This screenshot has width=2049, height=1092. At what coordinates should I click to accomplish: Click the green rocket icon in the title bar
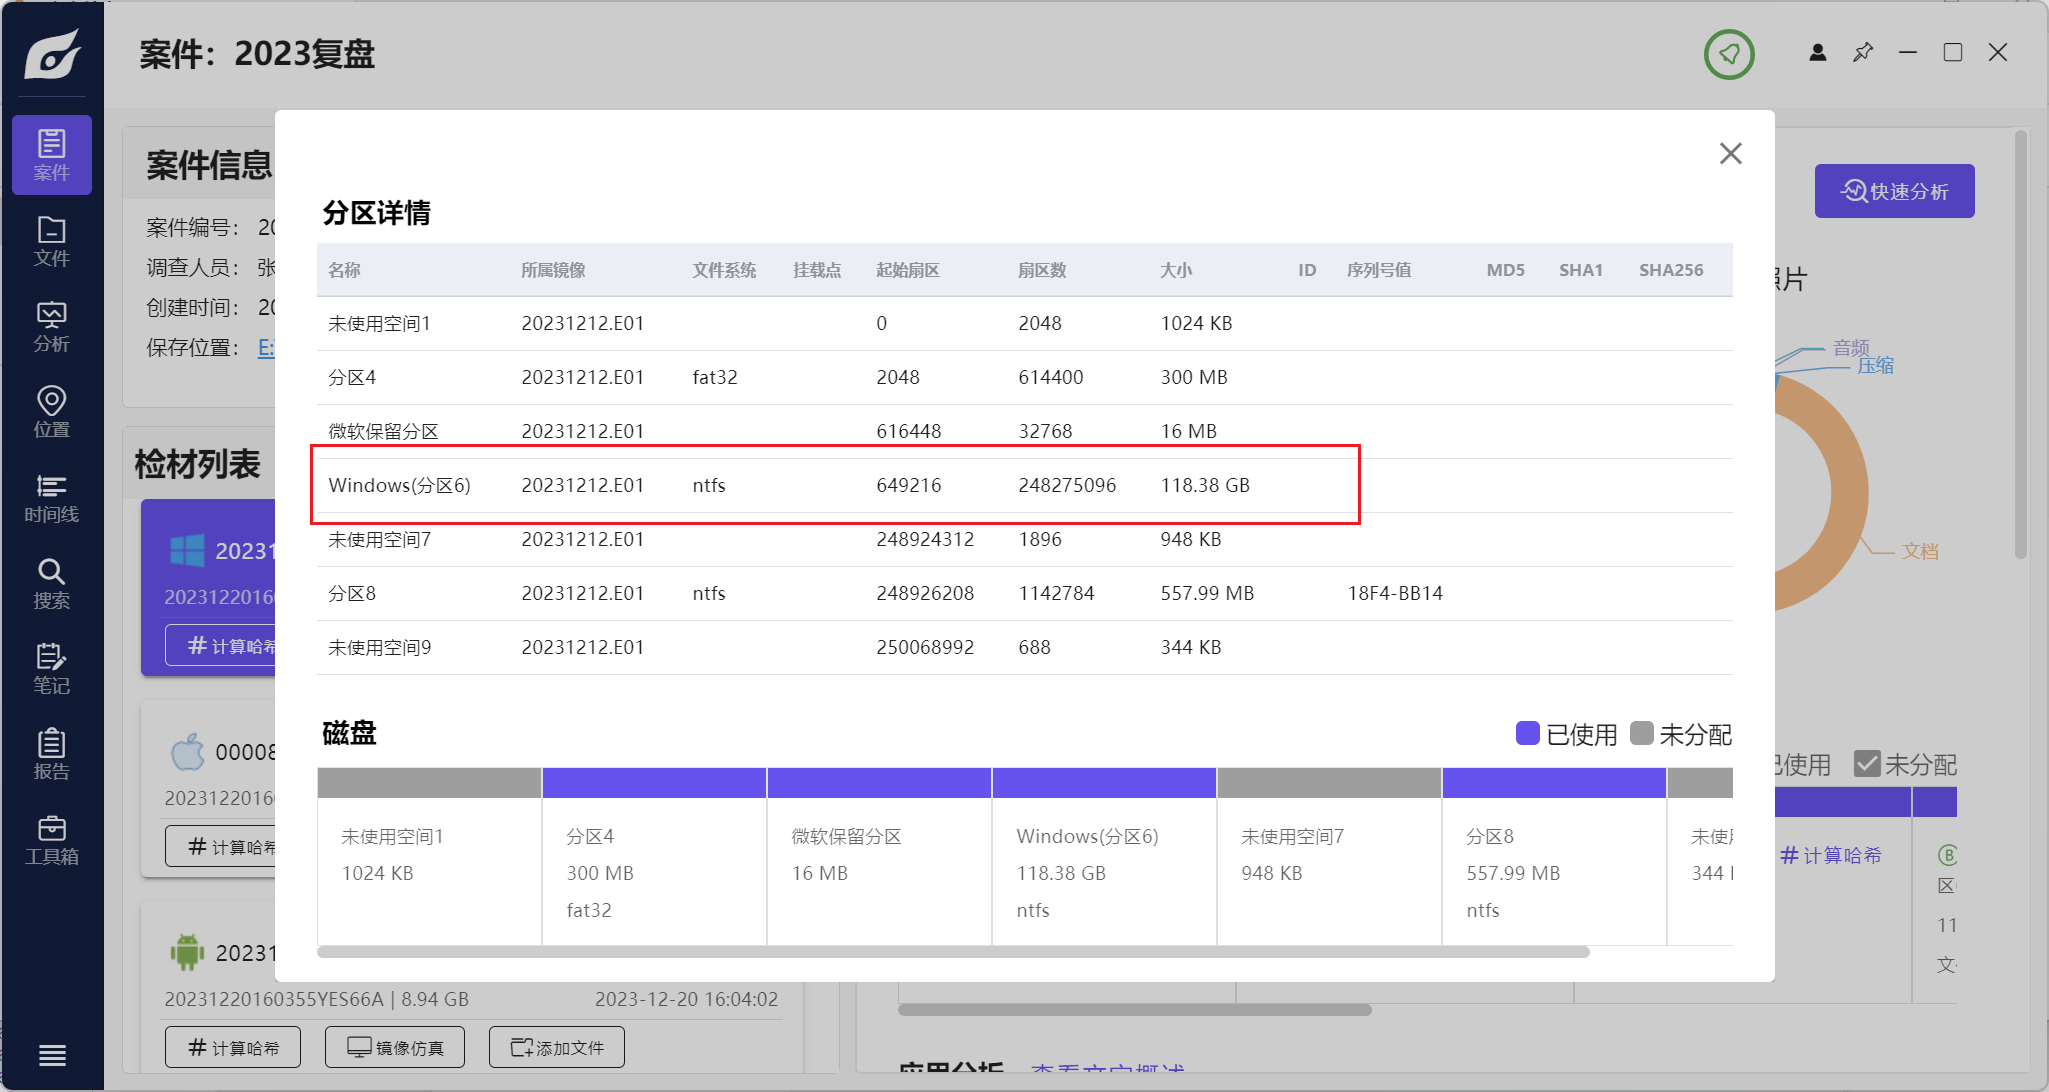[x=1729, y=54]
